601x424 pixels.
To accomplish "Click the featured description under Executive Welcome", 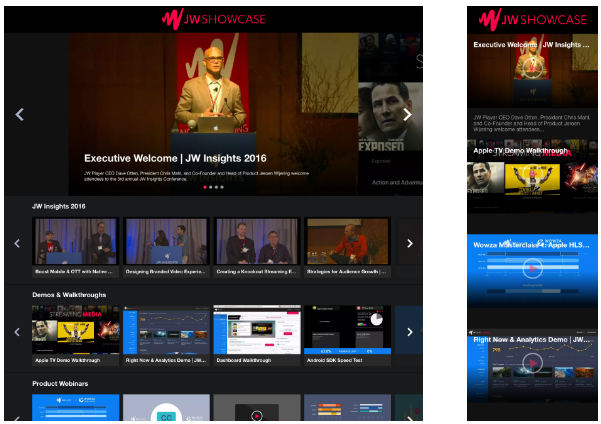I will (196, 176).
